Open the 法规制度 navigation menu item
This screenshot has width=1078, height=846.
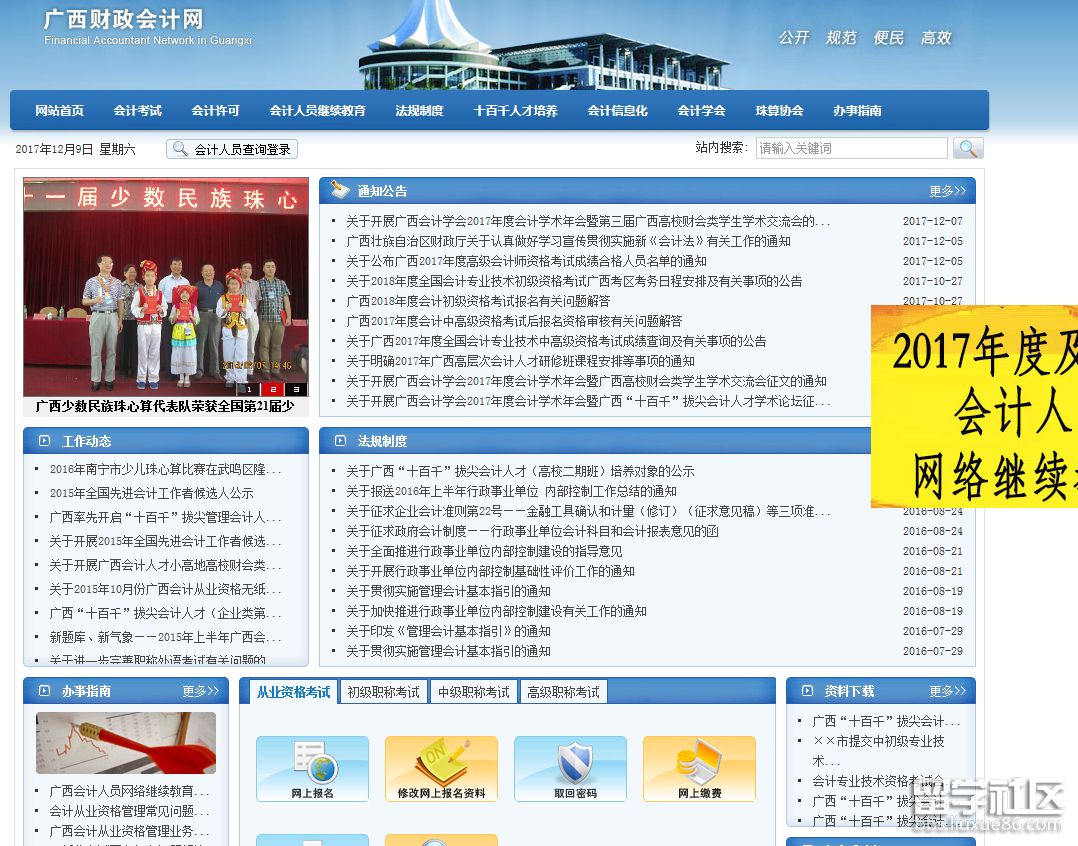pos(418,110)
